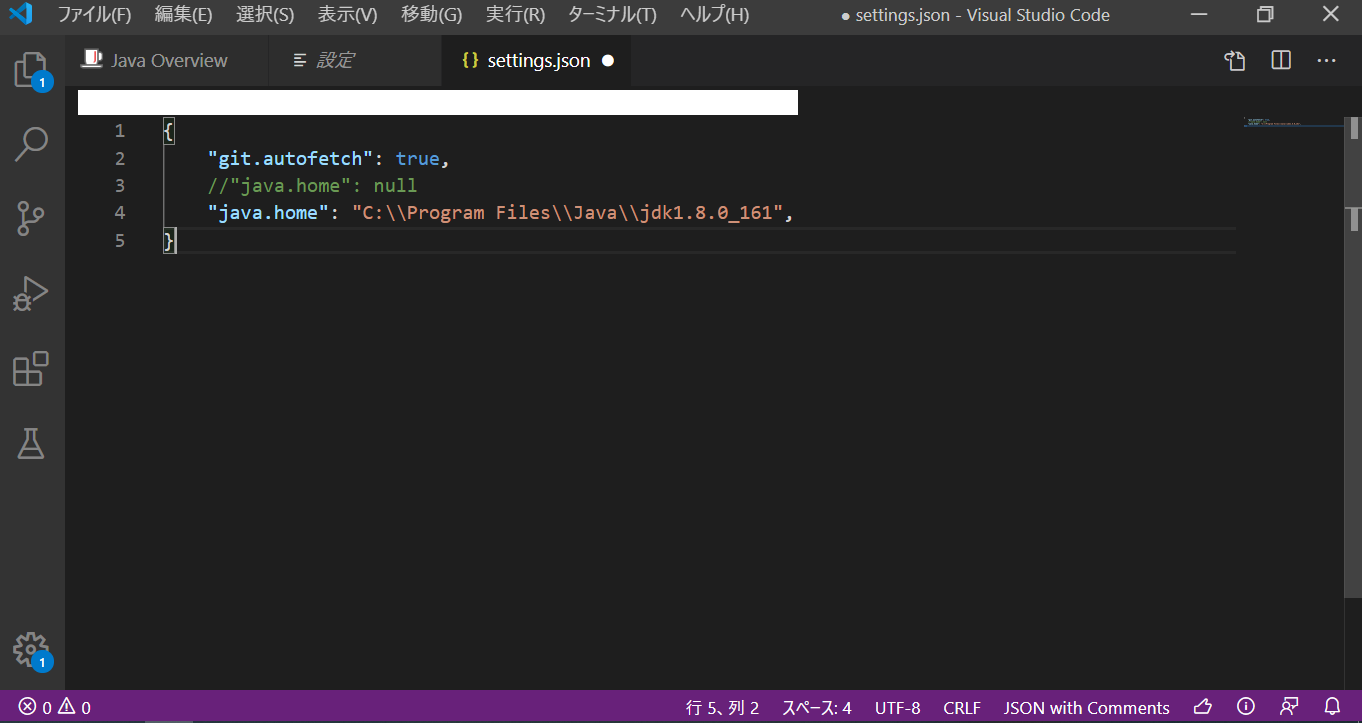Open the 移動(G) menu

pos(431,15)
